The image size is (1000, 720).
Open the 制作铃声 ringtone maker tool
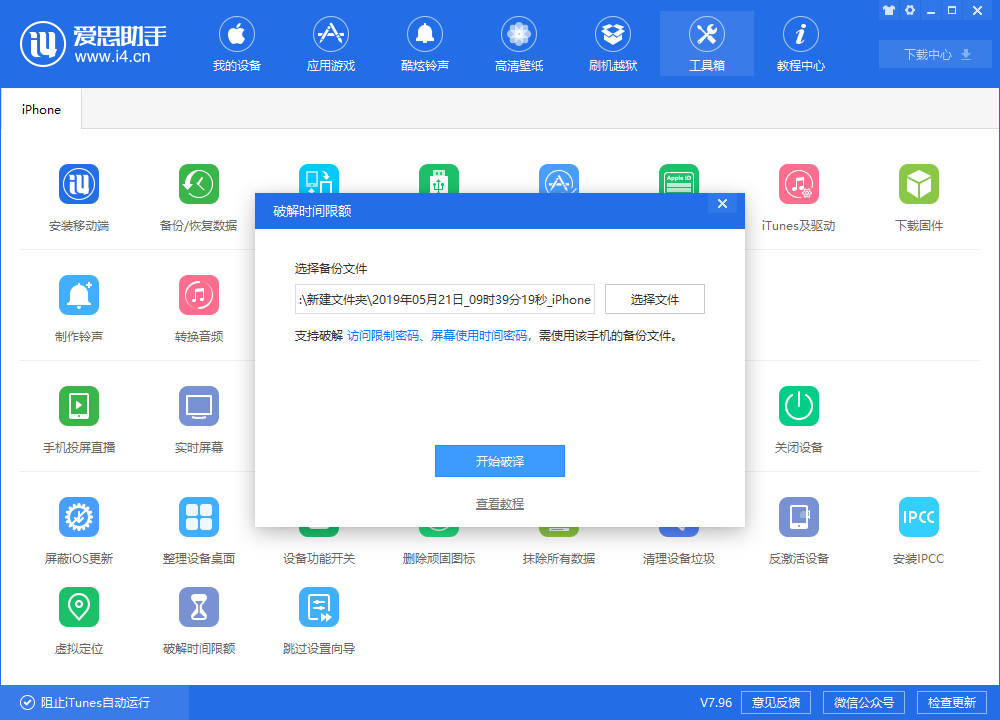[x=79, y=305]
